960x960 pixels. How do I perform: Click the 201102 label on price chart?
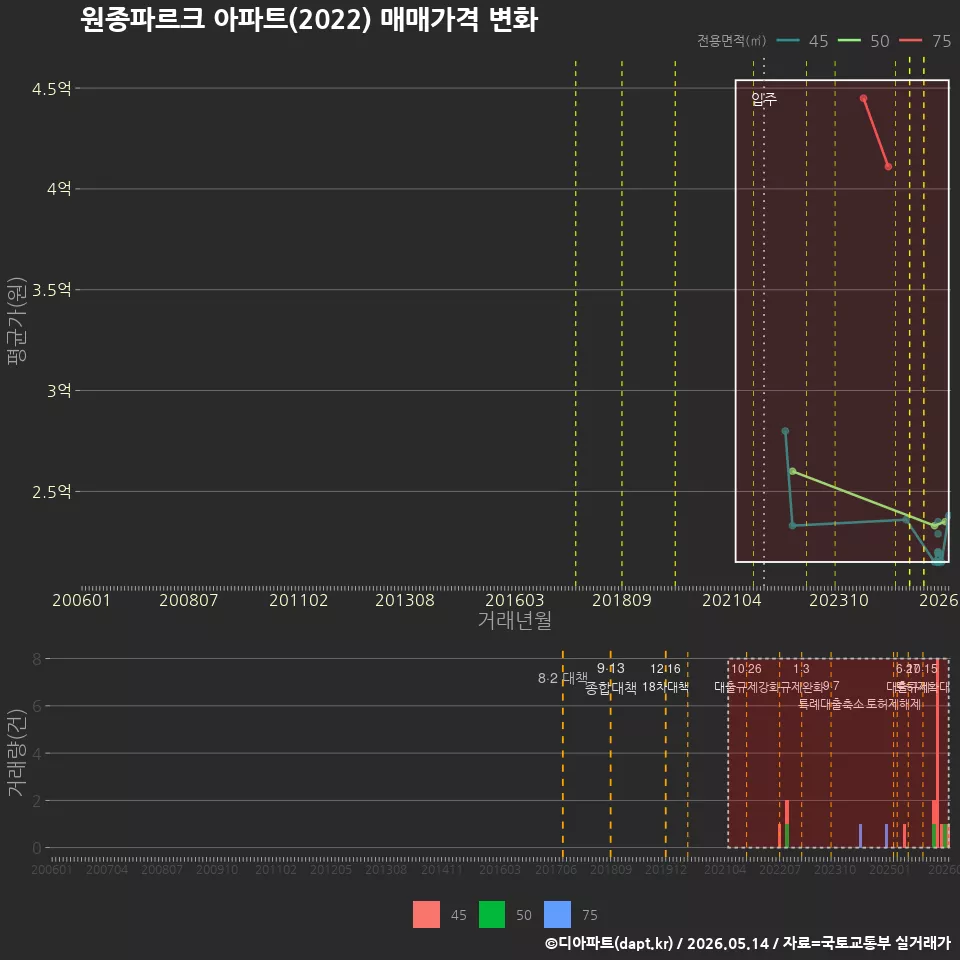tap(299, 600)
